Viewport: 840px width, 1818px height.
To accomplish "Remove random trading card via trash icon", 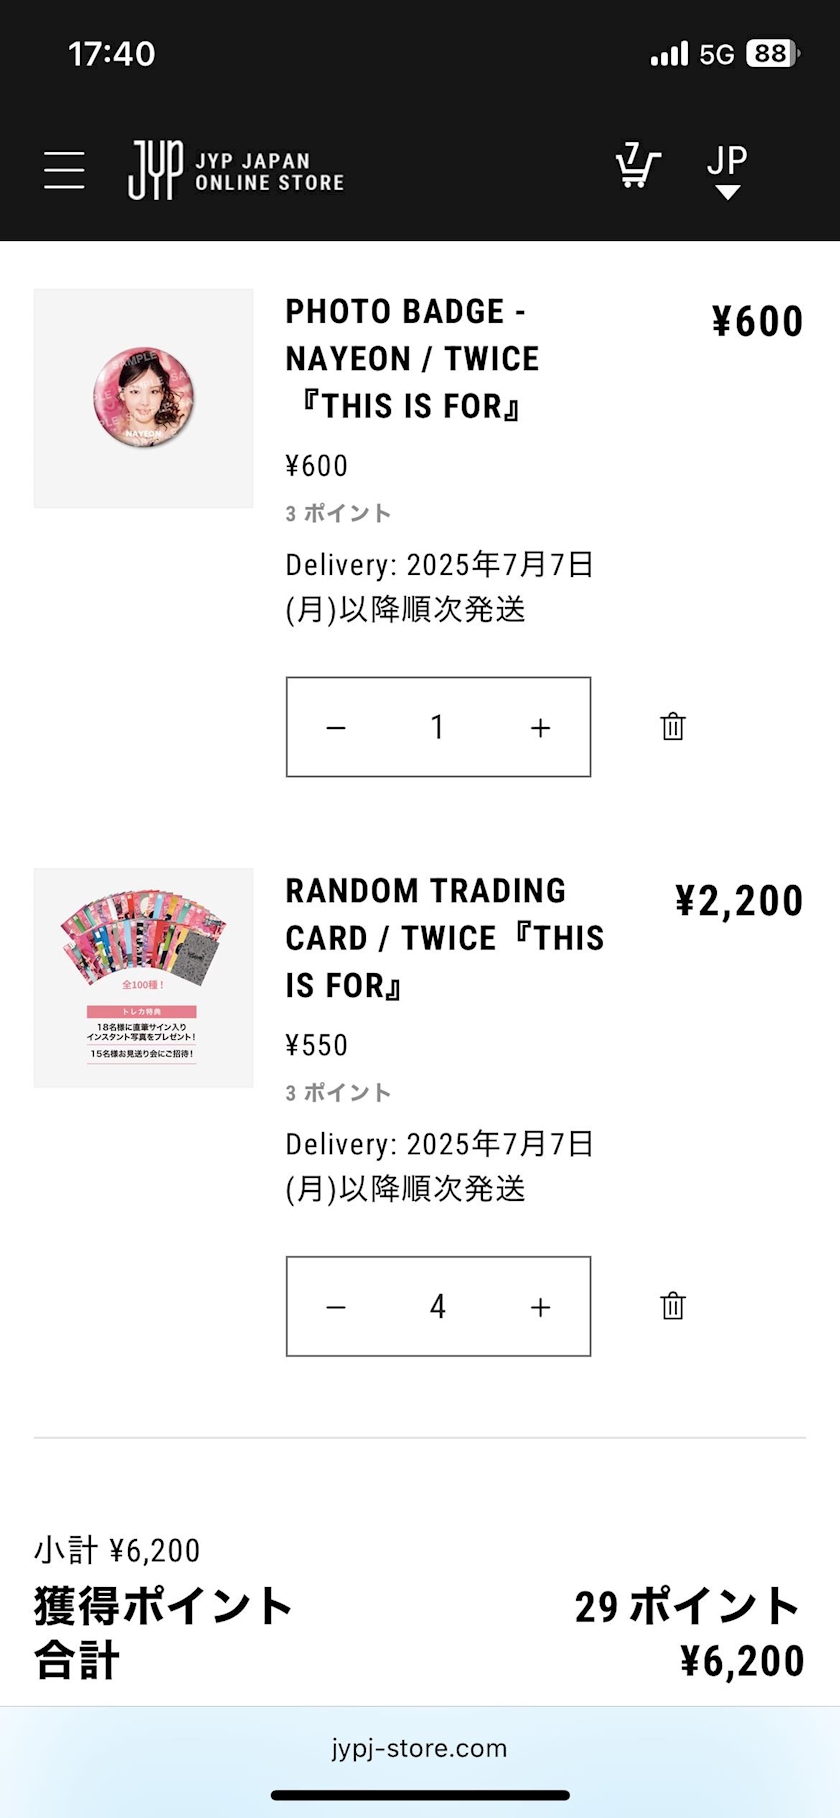I will pos(673,1306).
